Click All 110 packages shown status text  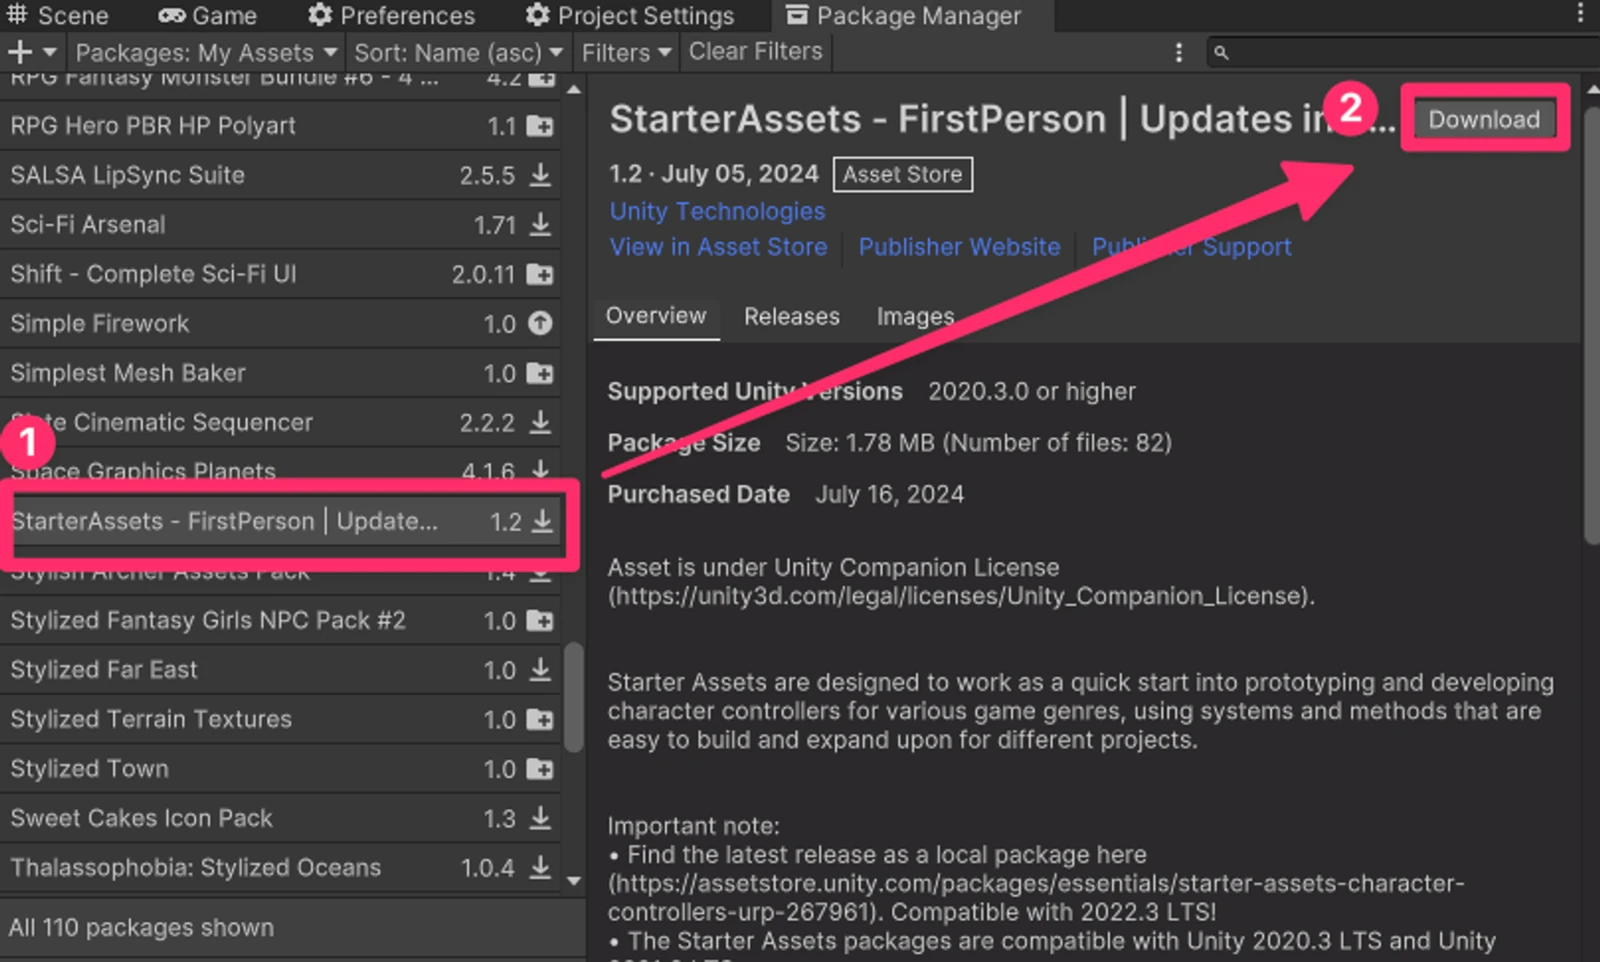(x=141, y=927)
